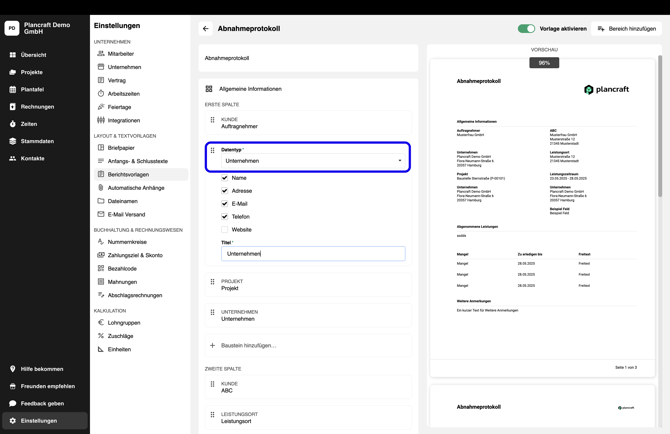
Task: Click the Dateinamen folder icon
Action: [101, 201]
